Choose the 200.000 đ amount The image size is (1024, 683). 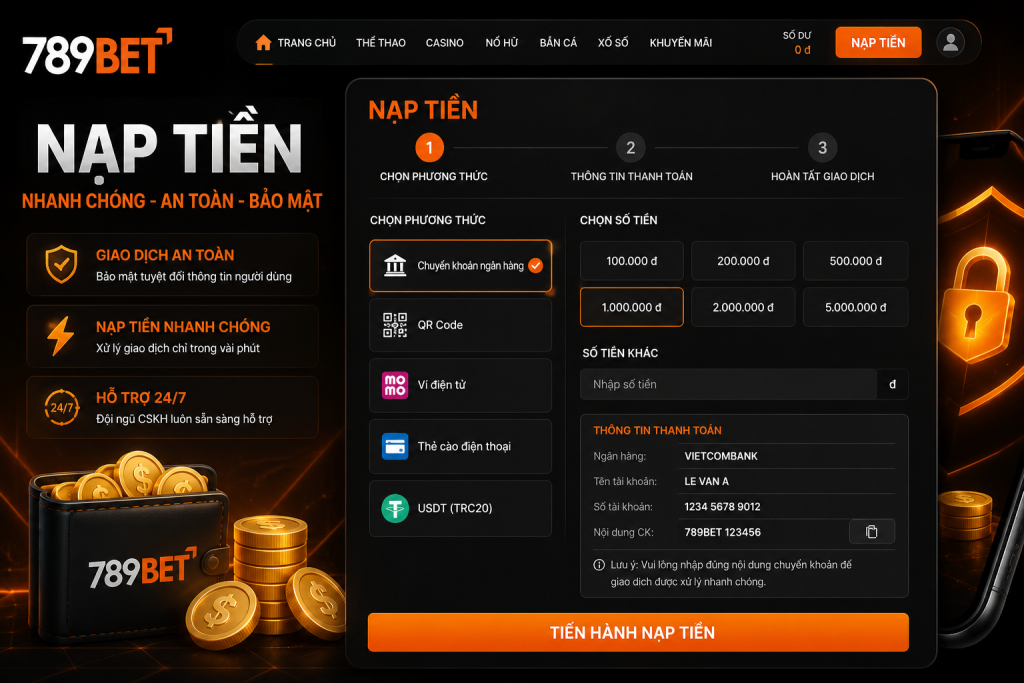point(743,261)
